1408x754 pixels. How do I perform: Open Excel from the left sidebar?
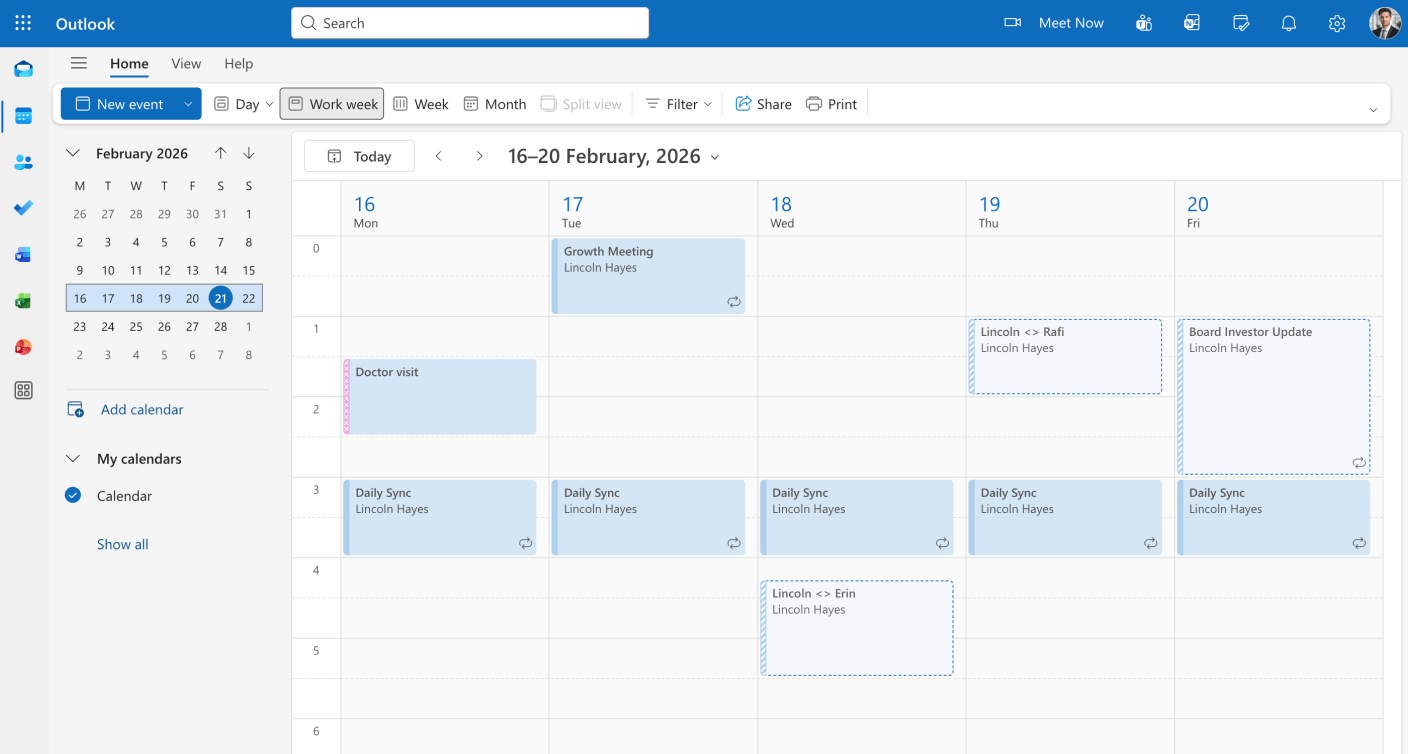point(23,300)
